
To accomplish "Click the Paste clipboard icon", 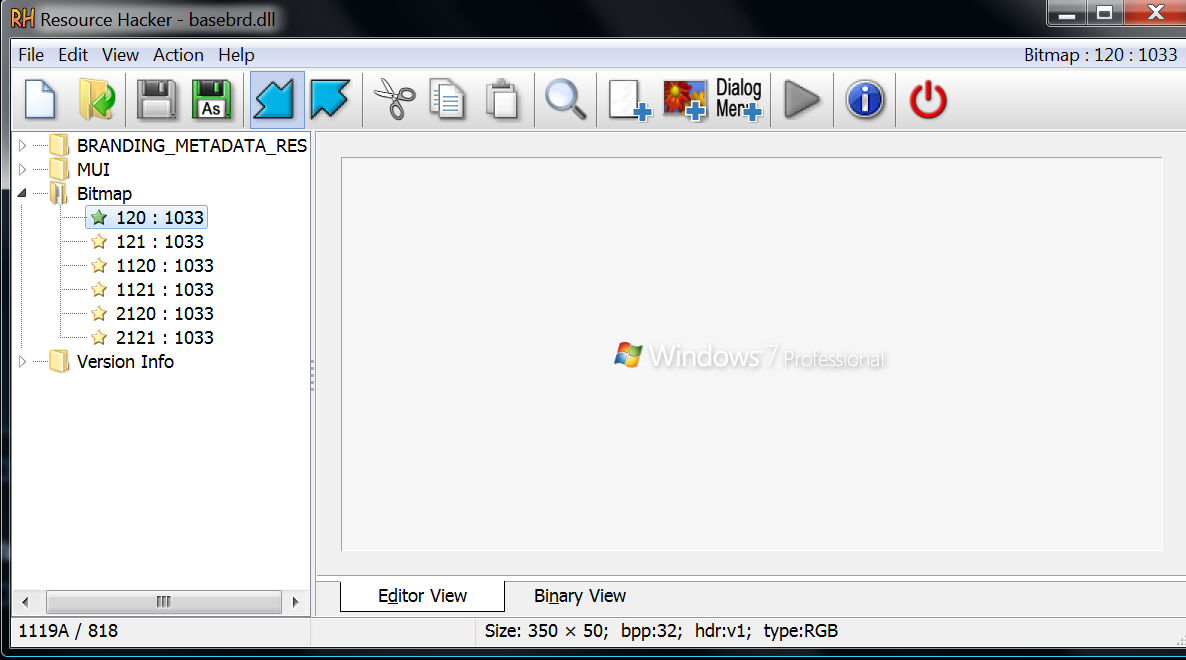I will coord(502,100).
